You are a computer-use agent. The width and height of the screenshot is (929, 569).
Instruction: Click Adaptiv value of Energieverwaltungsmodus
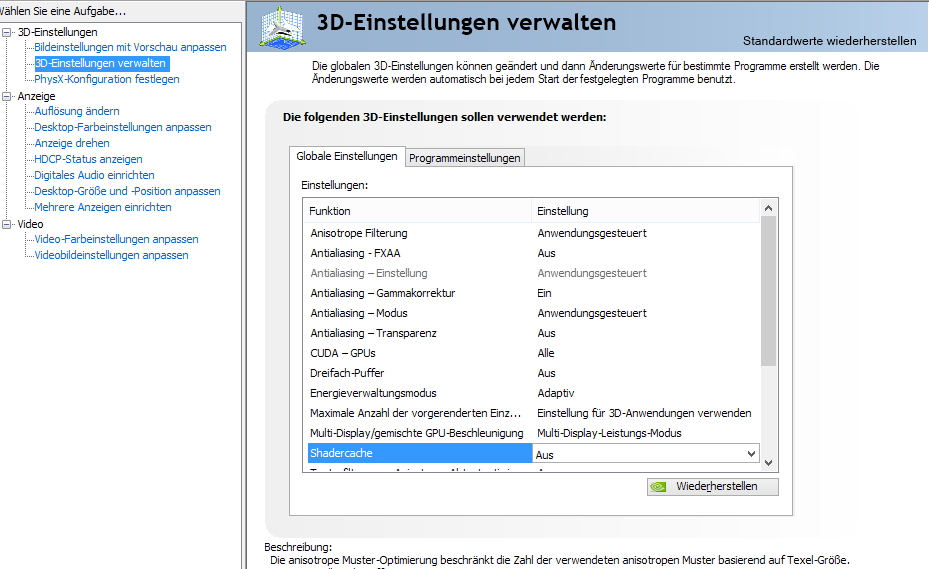tap(556, 393)
